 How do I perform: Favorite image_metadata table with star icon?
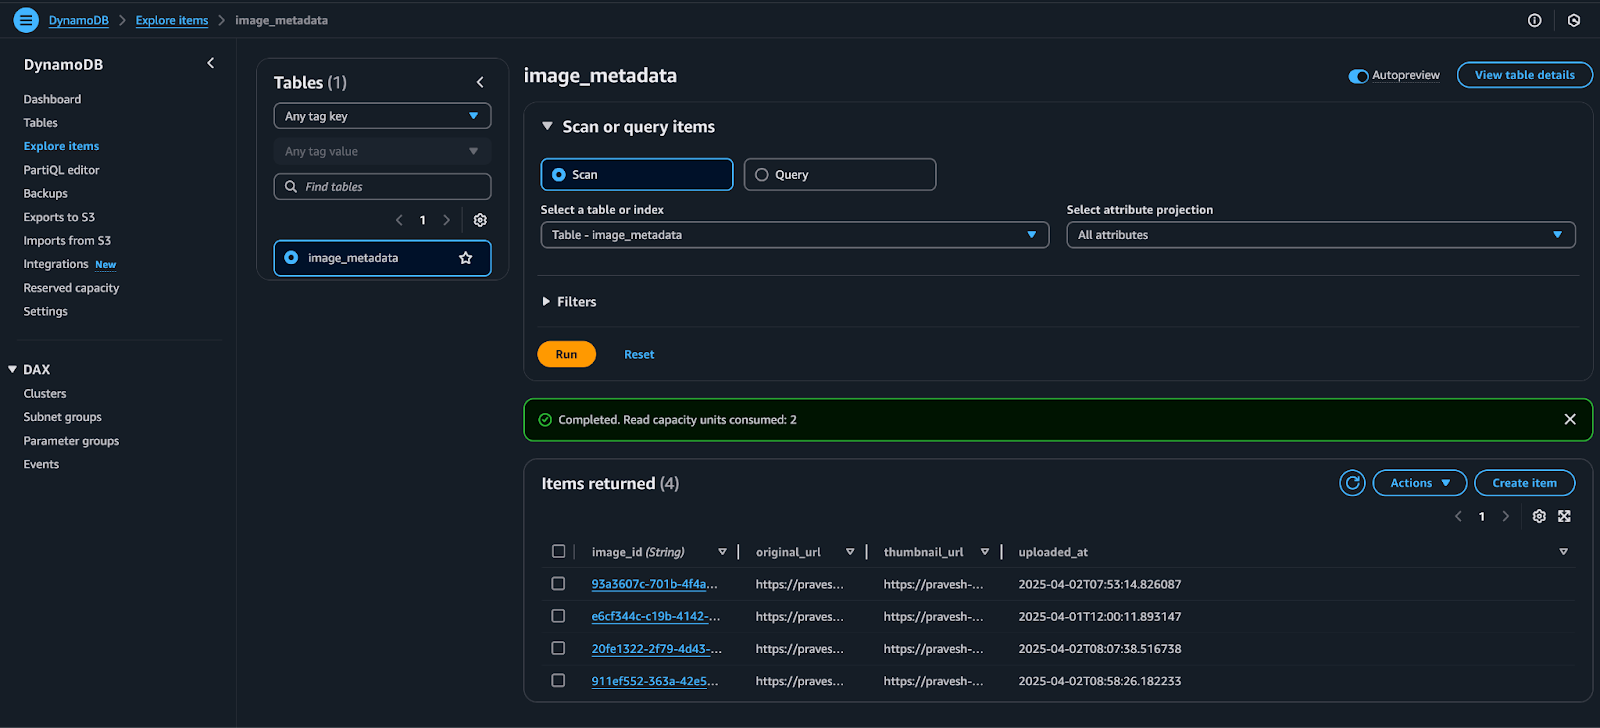[x=465, y=258]
